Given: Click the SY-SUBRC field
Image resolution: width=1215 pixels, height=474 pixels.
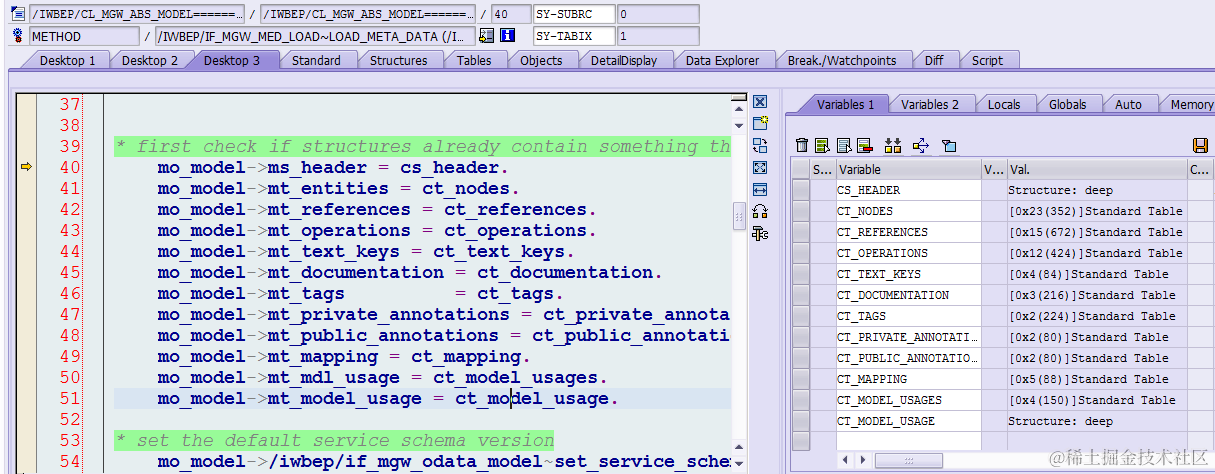Looking at the screenshot, I should click(573, 16).
